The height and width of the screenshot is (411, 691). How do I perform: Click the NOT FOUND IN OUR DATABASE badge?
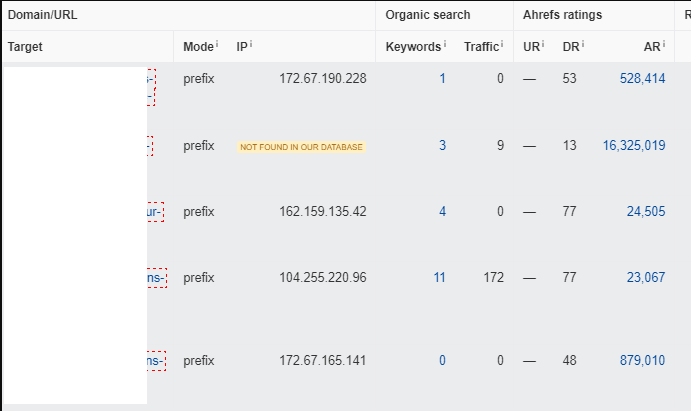click(x=301, y=147)
